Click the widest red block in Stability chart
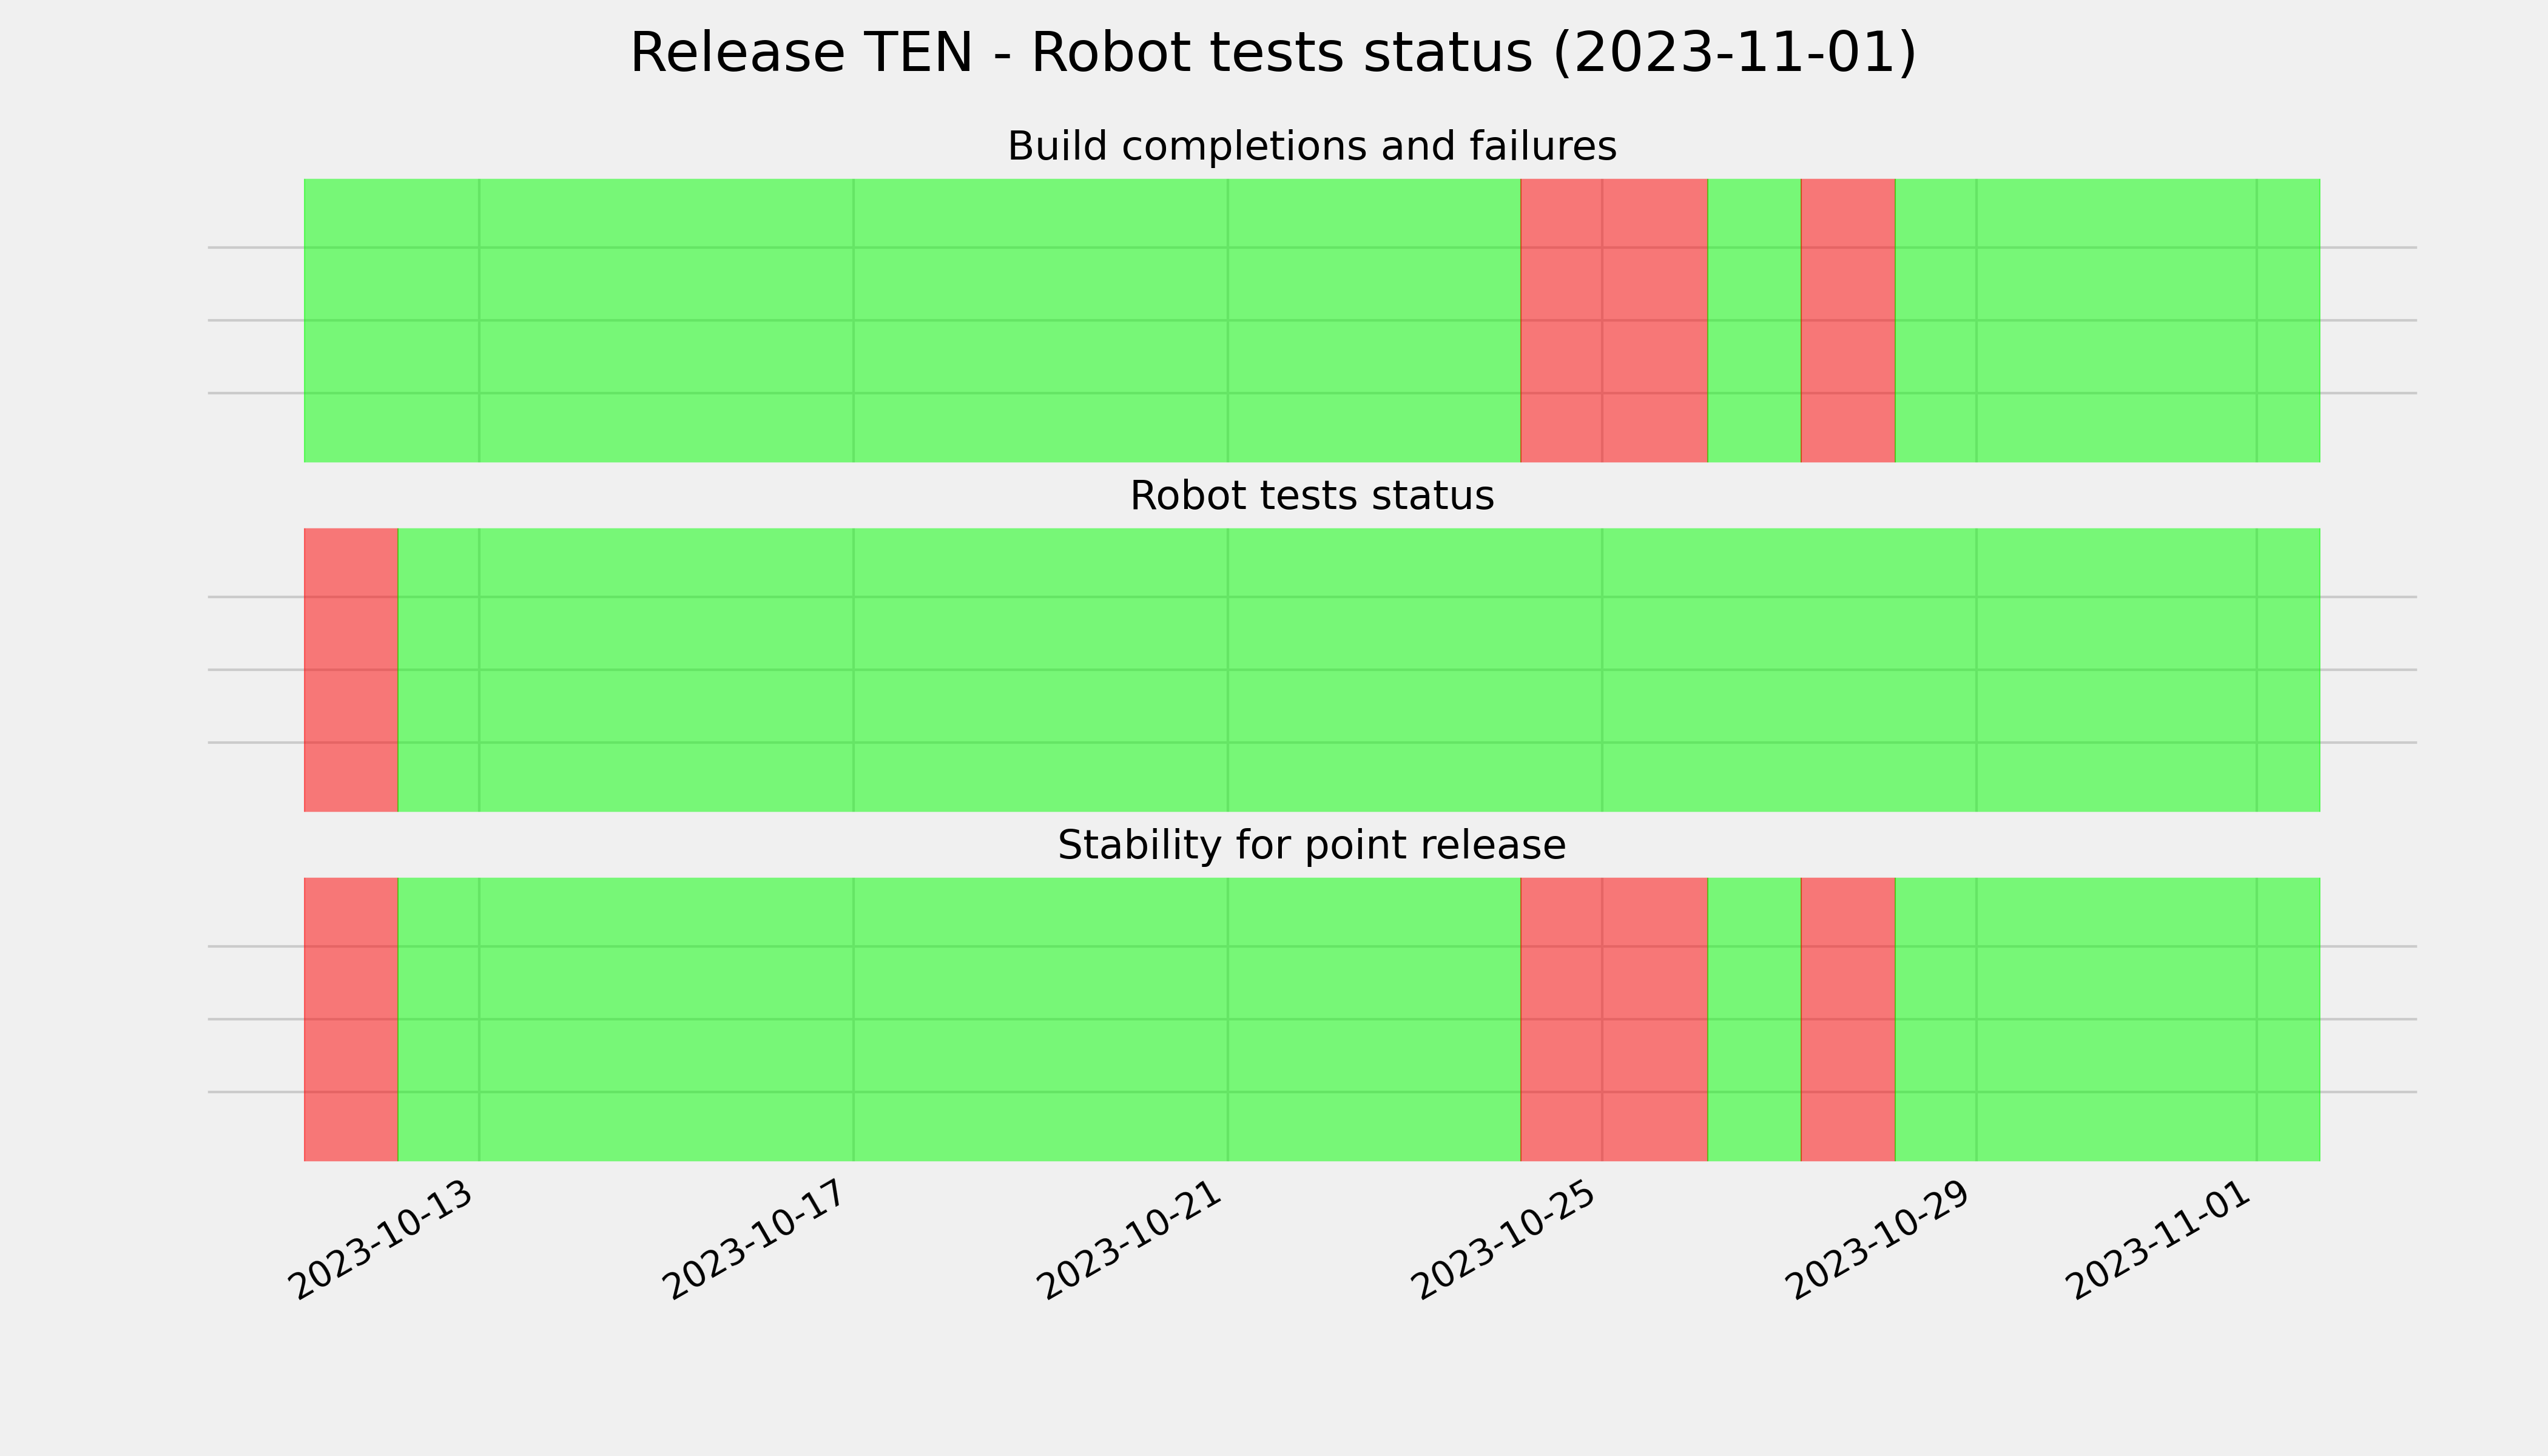The height and width of the screenshot is (1456, 2548). click(1614, 1019)
